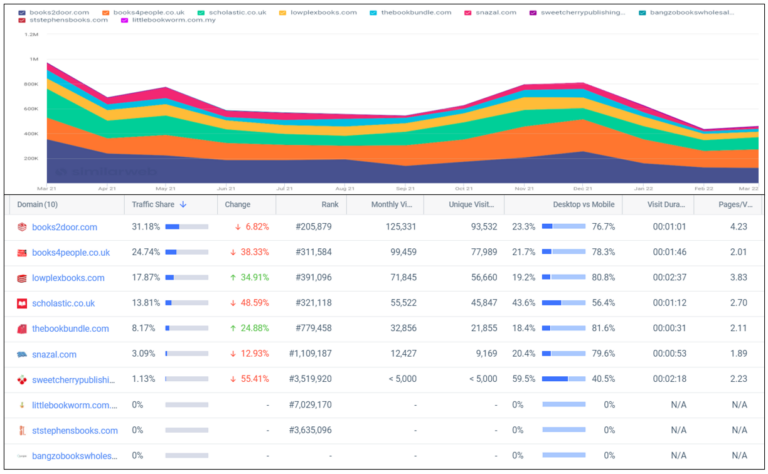Toggle ststephensbooks.com series in chart legend
The width and height of the screenshot is (768, 474).
pyautogui.click(x=63, y=20)
